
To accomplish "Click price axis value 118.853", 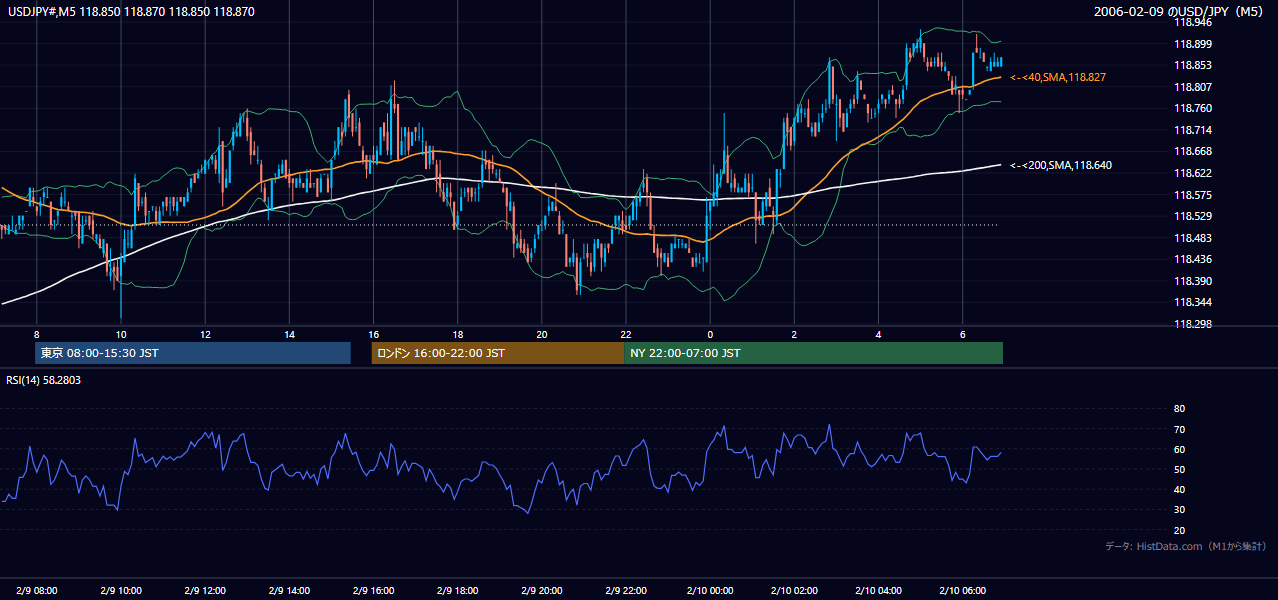I will pos(1192,65).
